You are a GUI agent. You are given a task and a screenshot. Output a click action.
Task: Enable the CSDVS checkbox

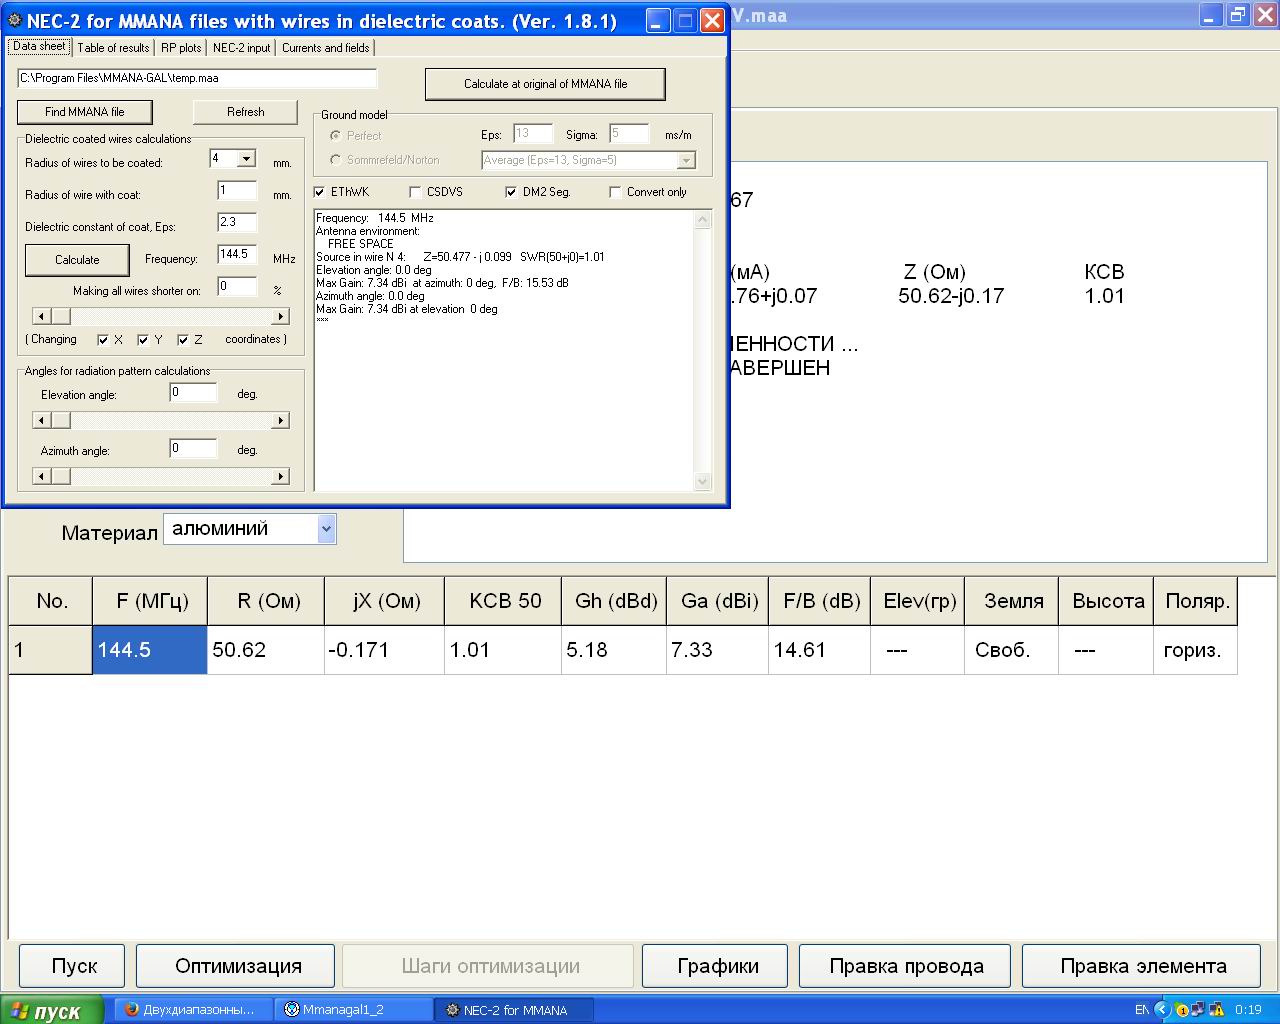[415, 192]
